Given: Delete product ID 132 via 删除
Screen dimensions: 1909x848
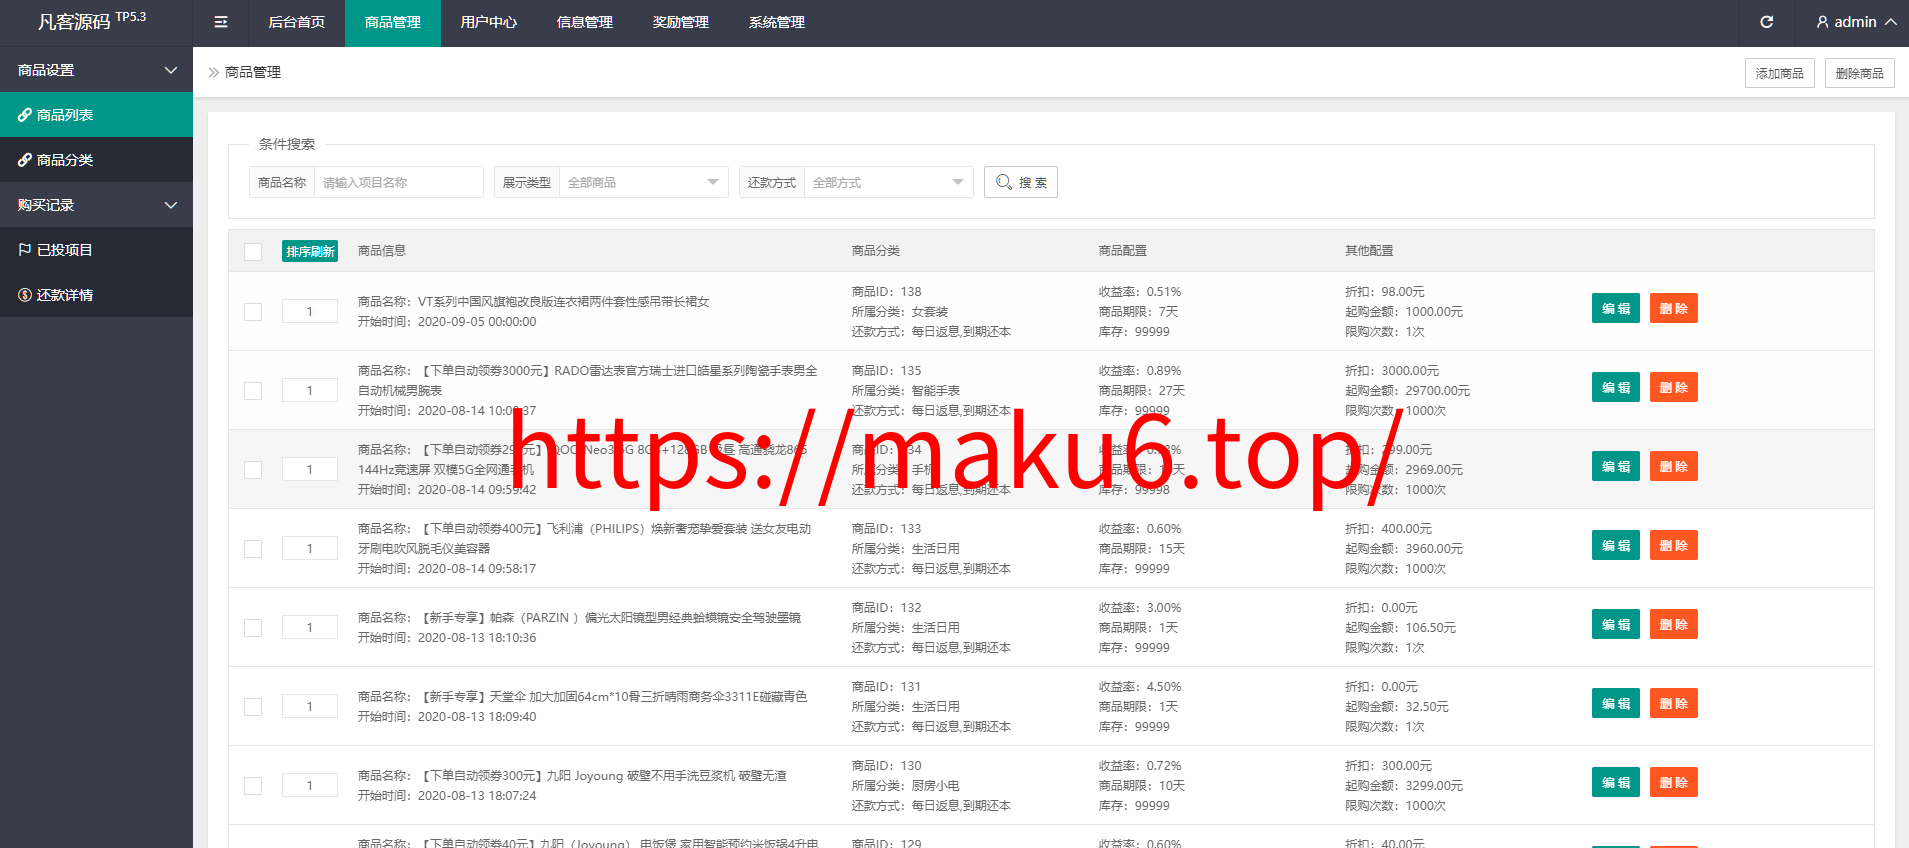Looking at the screenshot, I should click(x=1674, y=624).
